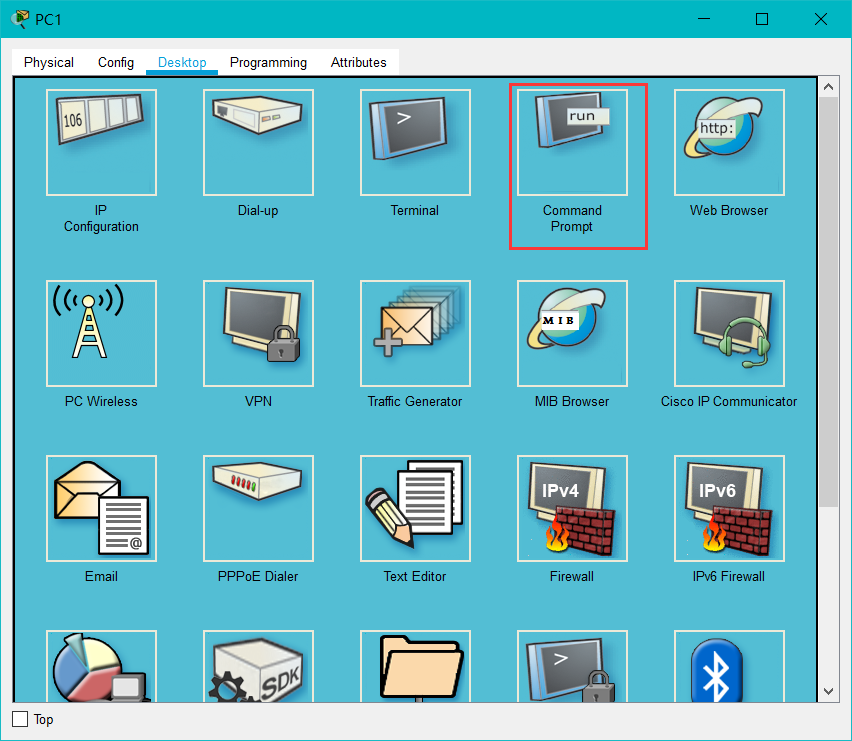Minimize the PC1 window

(704, 19)
